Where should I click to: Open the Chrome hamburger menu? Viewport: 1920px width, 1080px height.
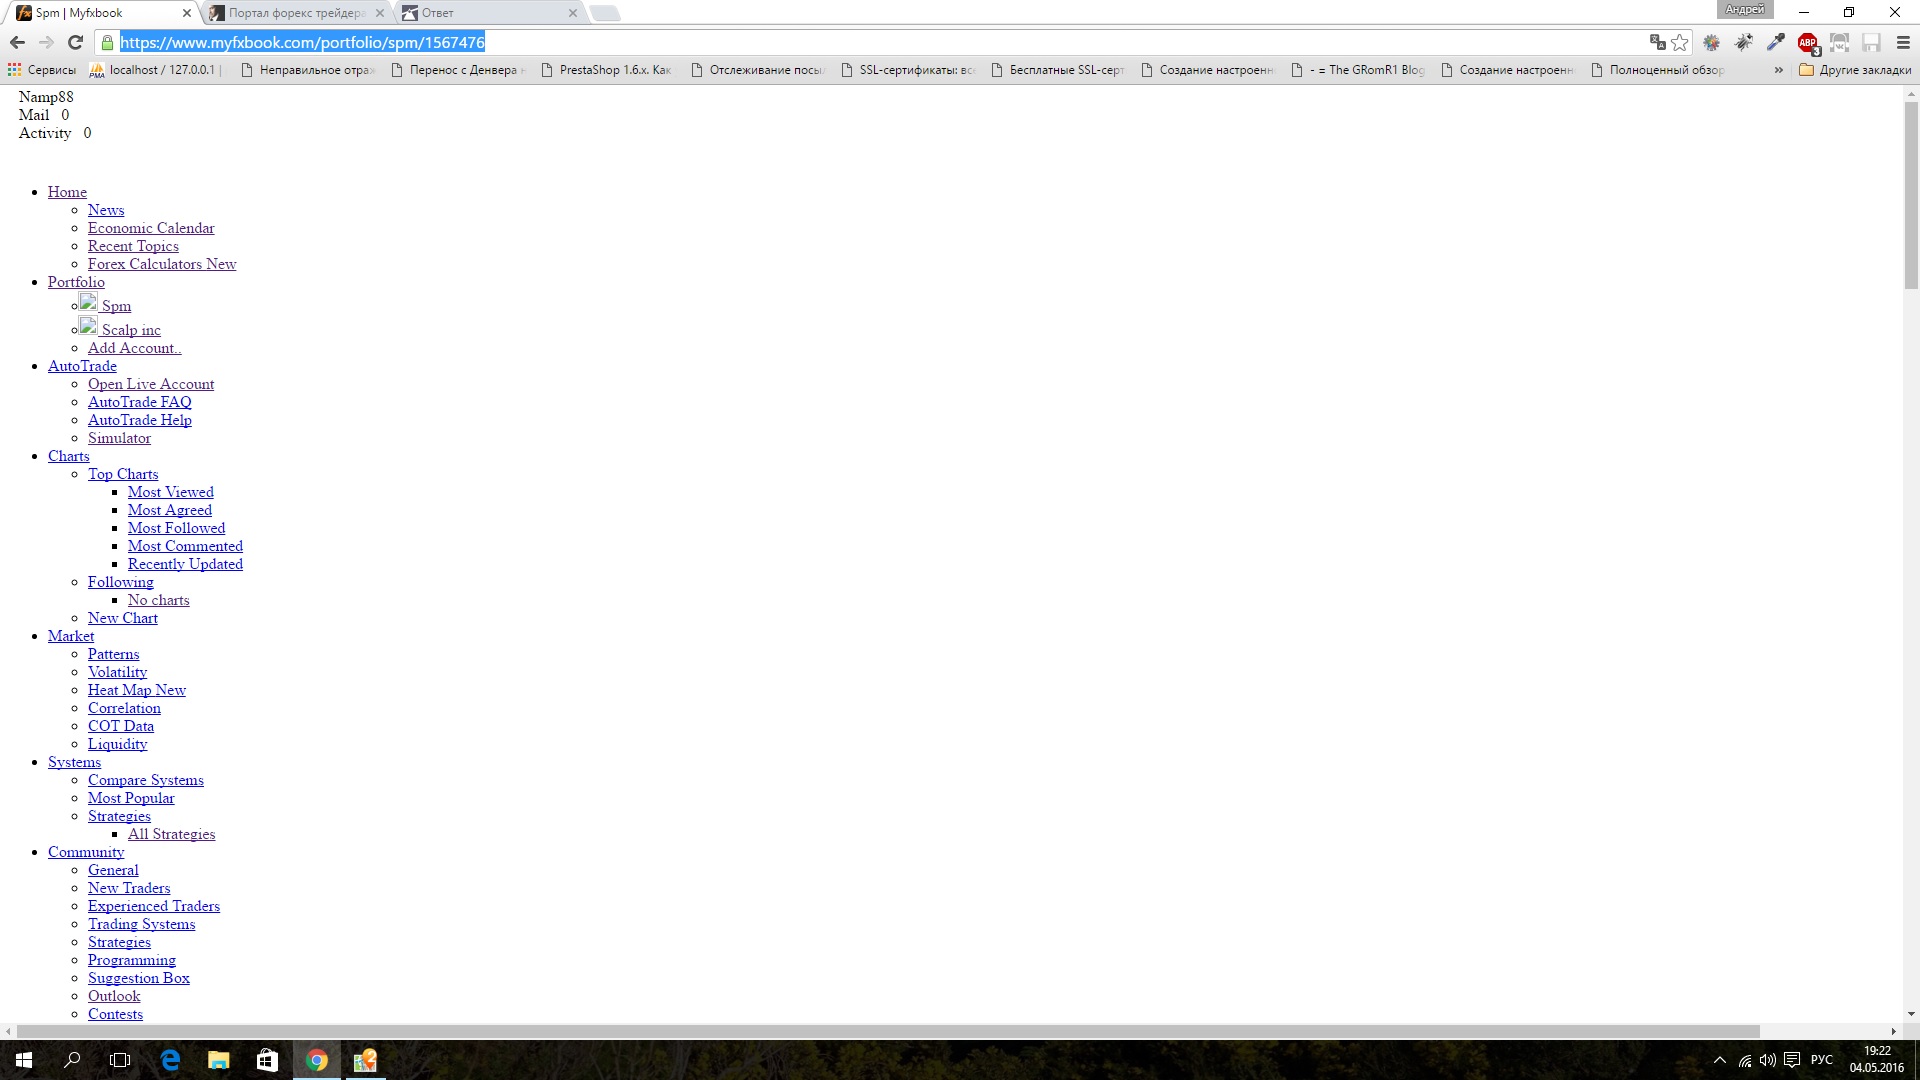1903,42
